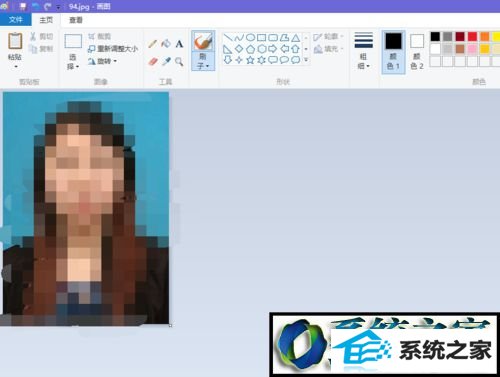The width and height of the screenshot is (500, 377).
Task: Pick the white color swatch
Action: pos(435,49)
